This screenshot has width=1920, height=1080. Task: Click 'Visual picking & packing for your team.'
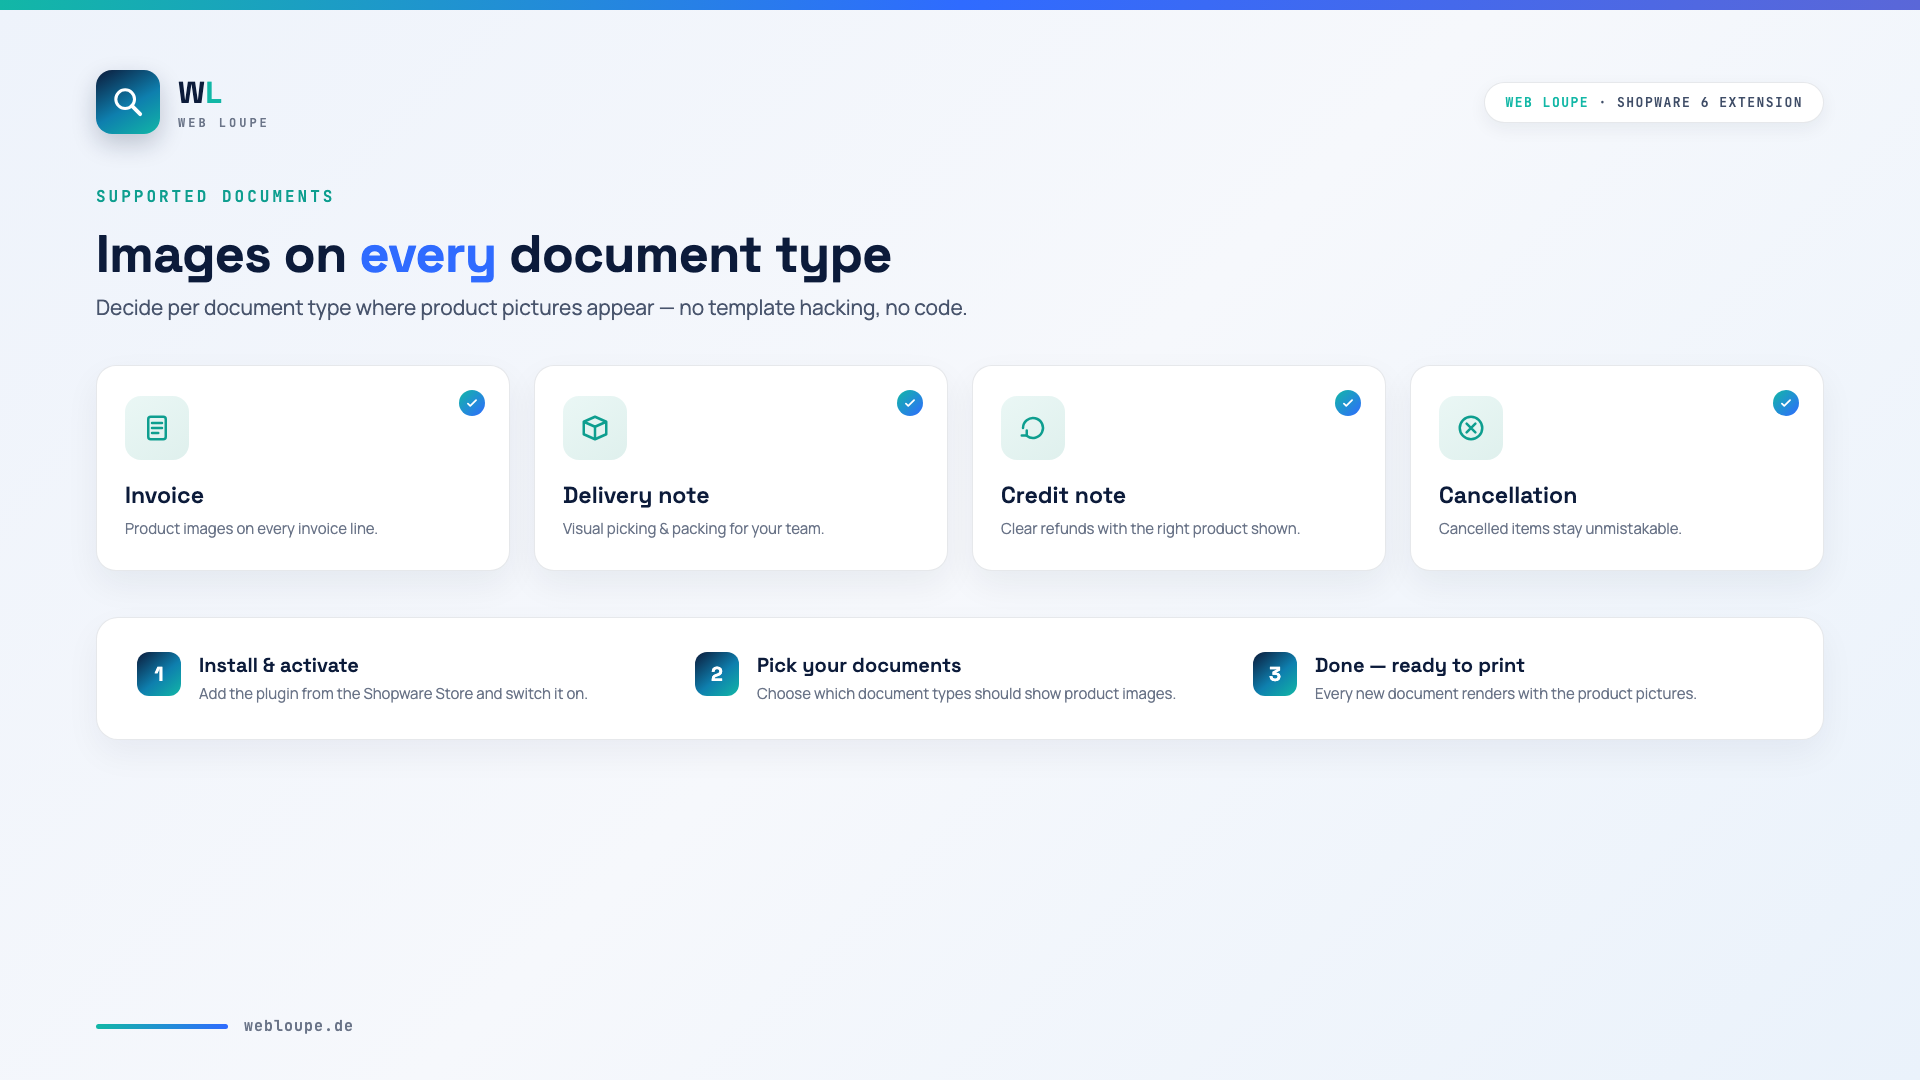pyautogui.click(x=693, y=528)
